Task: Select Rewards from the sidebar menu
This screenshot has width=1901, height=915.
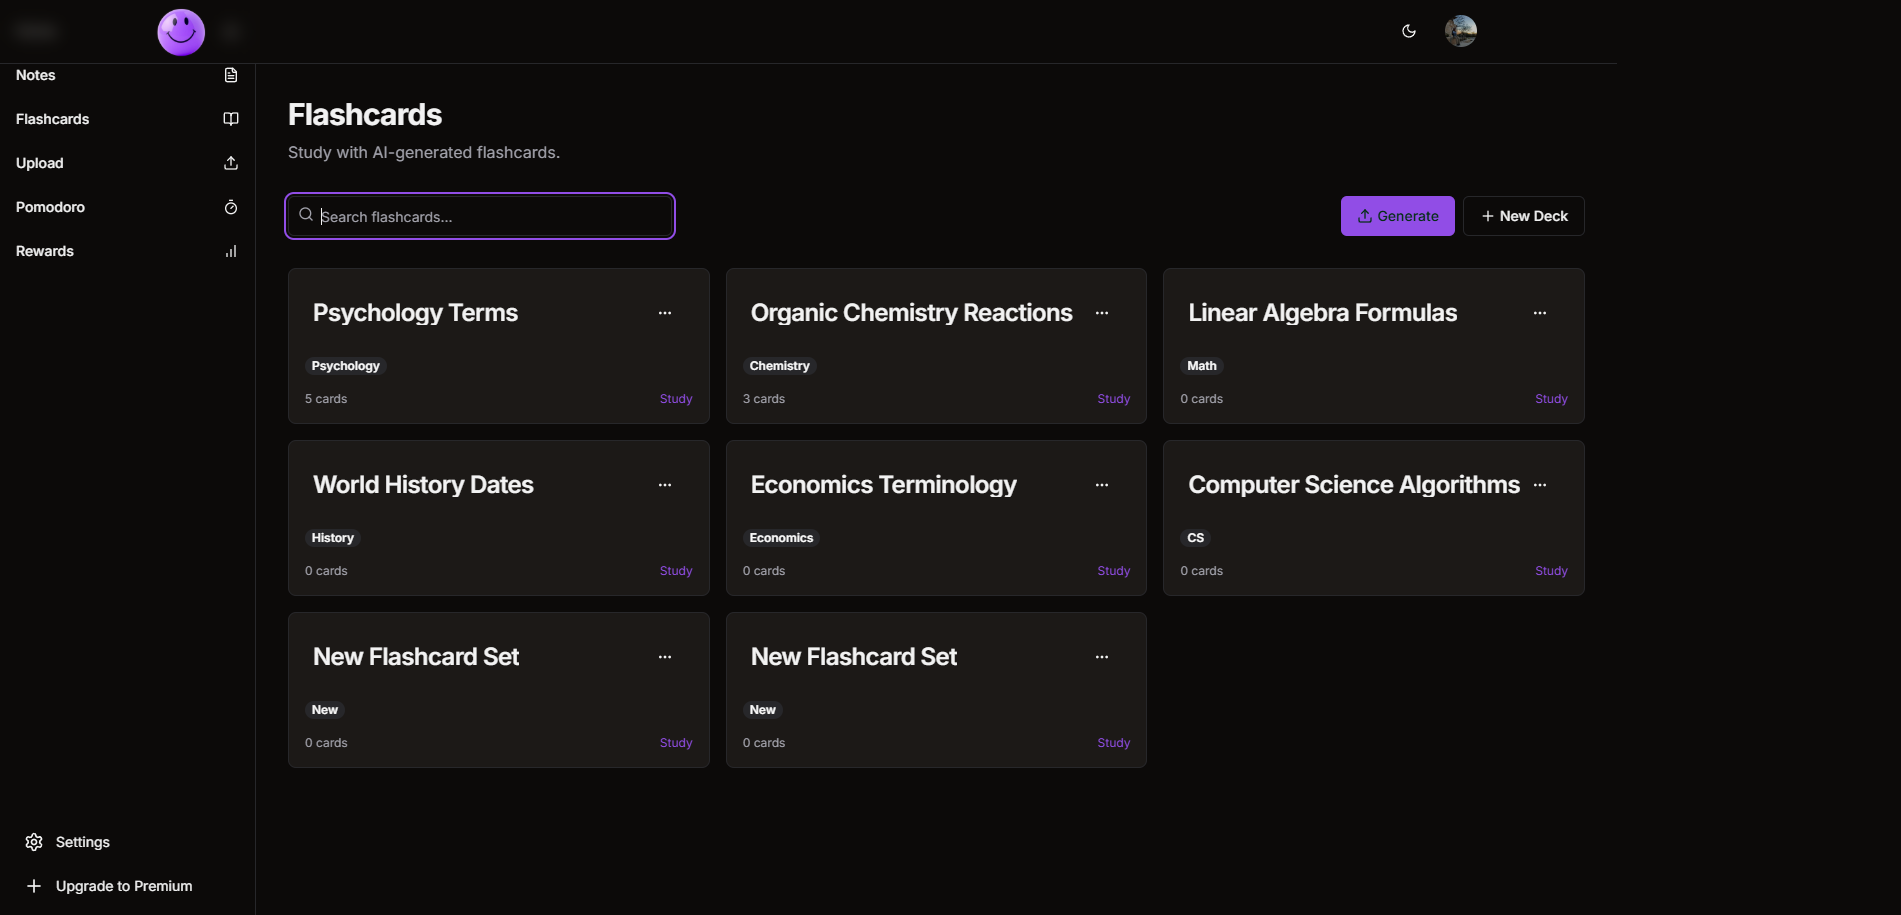Action: tap(45, 251)
